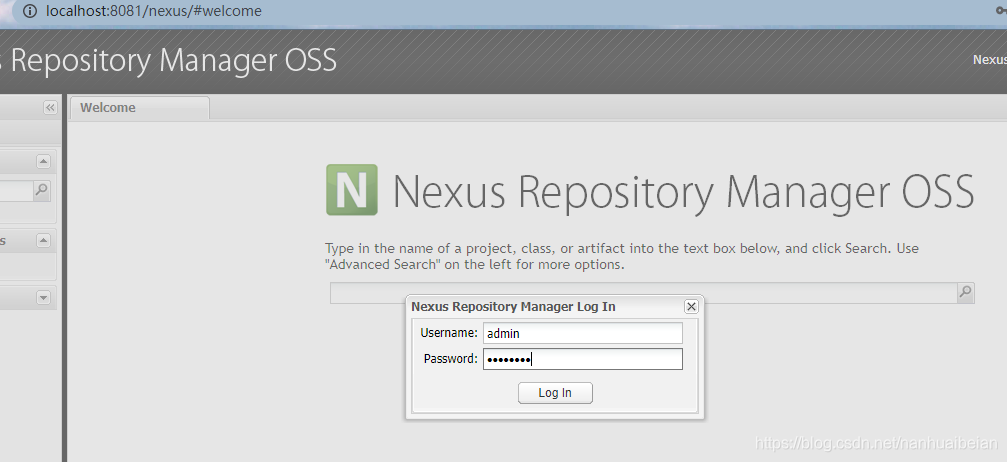Click the main artifact search text box

pos(644,293)
